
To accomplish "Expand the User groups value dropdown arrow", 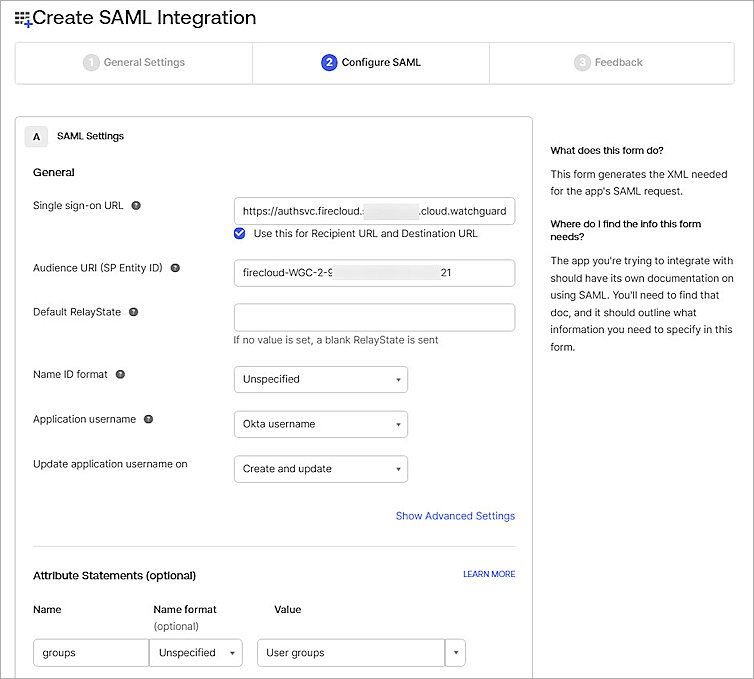I will point(455,653).
